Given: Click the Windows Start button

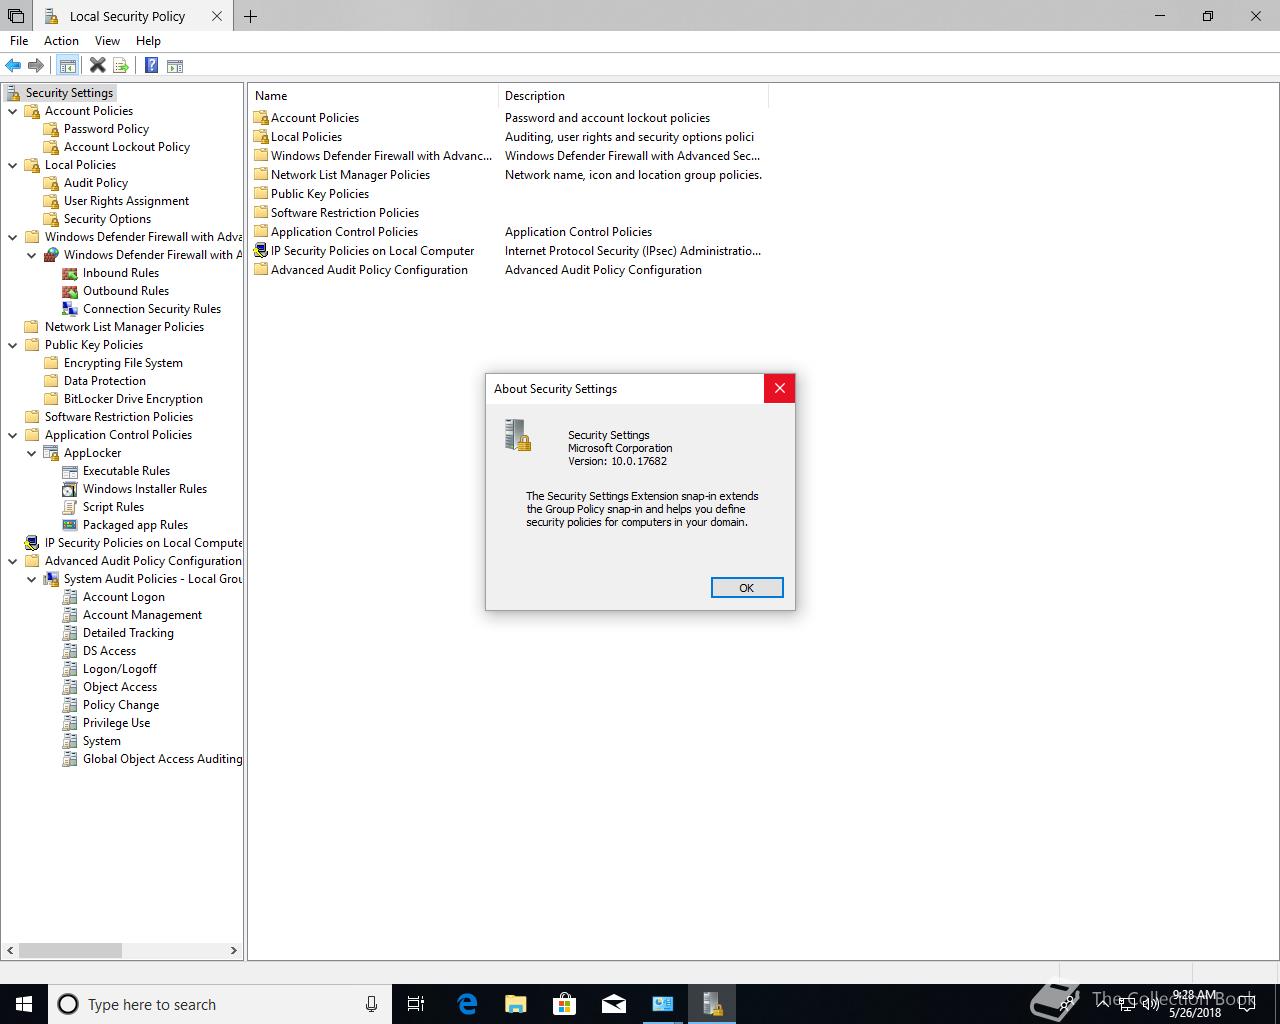Looking at the screenshot, I should click(24, 1004).
